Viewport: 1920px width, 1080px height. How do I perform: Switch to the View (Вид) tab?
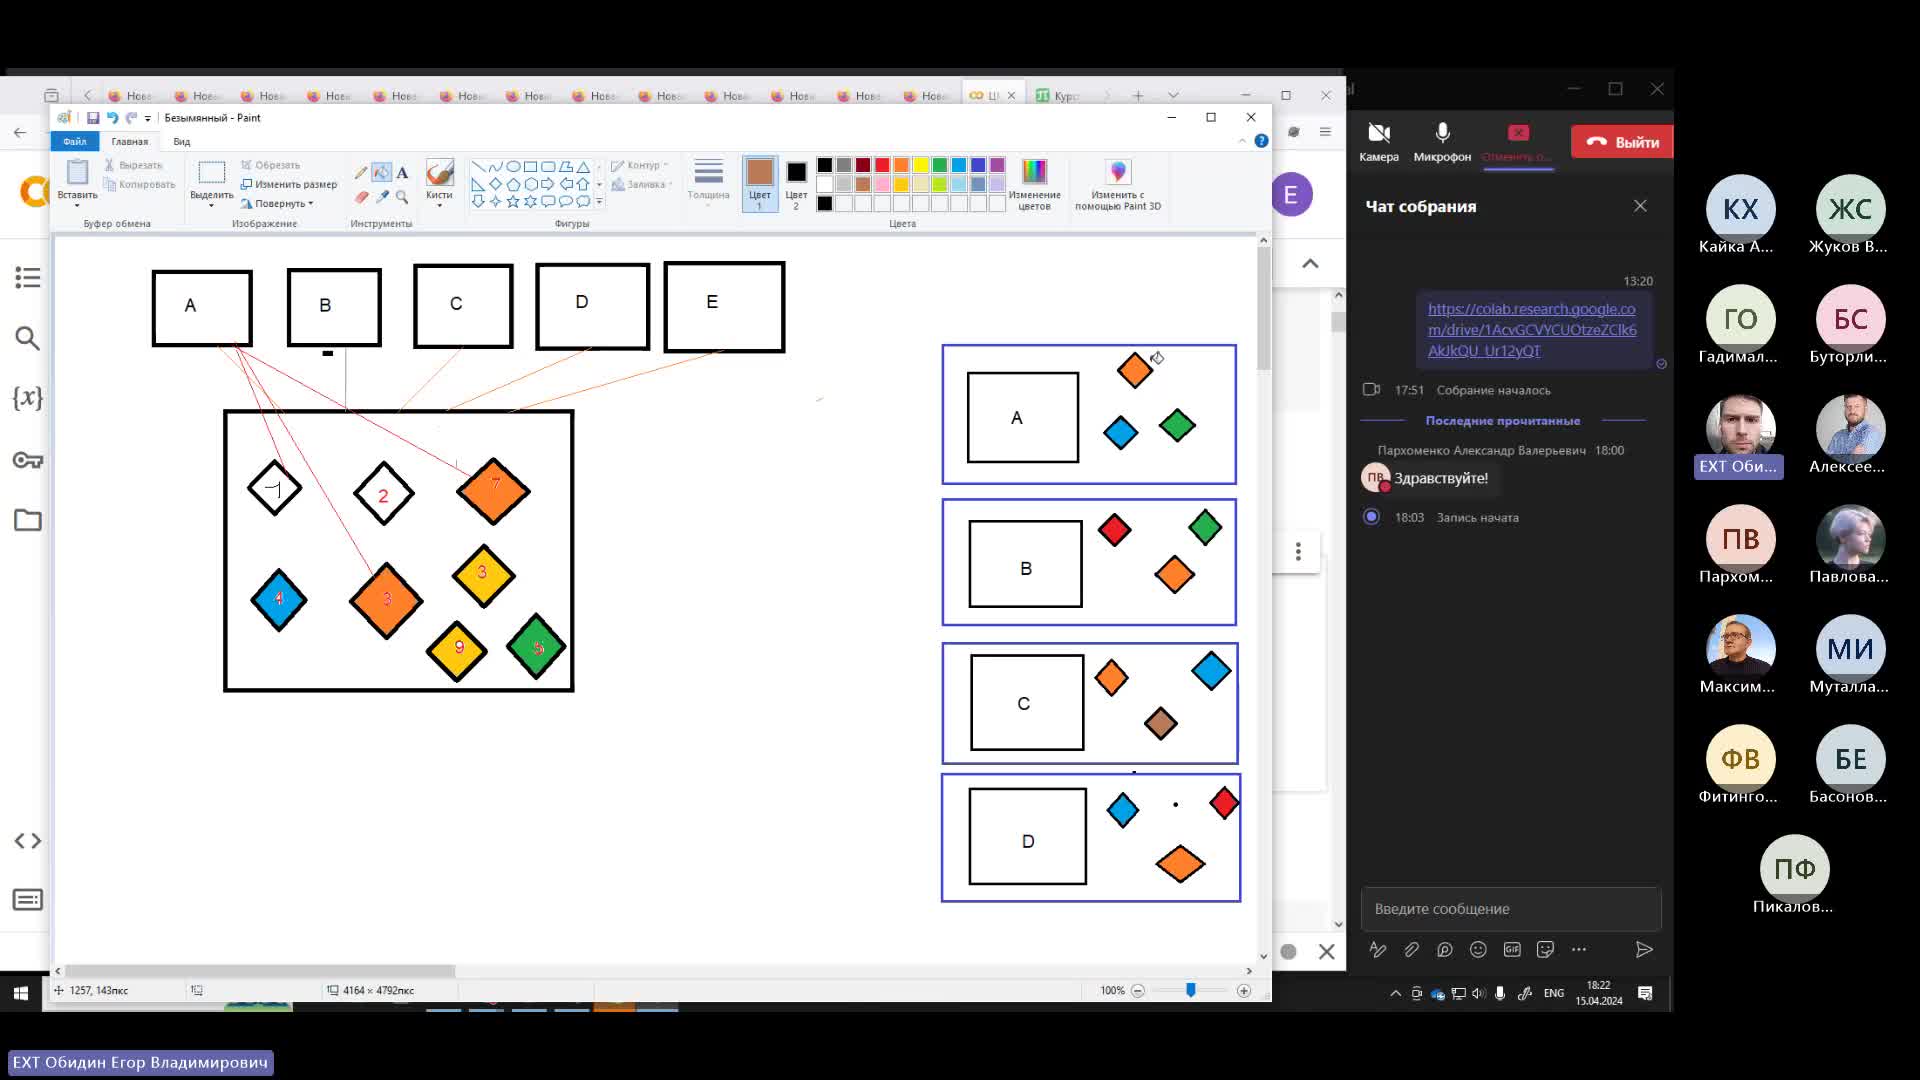[x=182, y=141]
